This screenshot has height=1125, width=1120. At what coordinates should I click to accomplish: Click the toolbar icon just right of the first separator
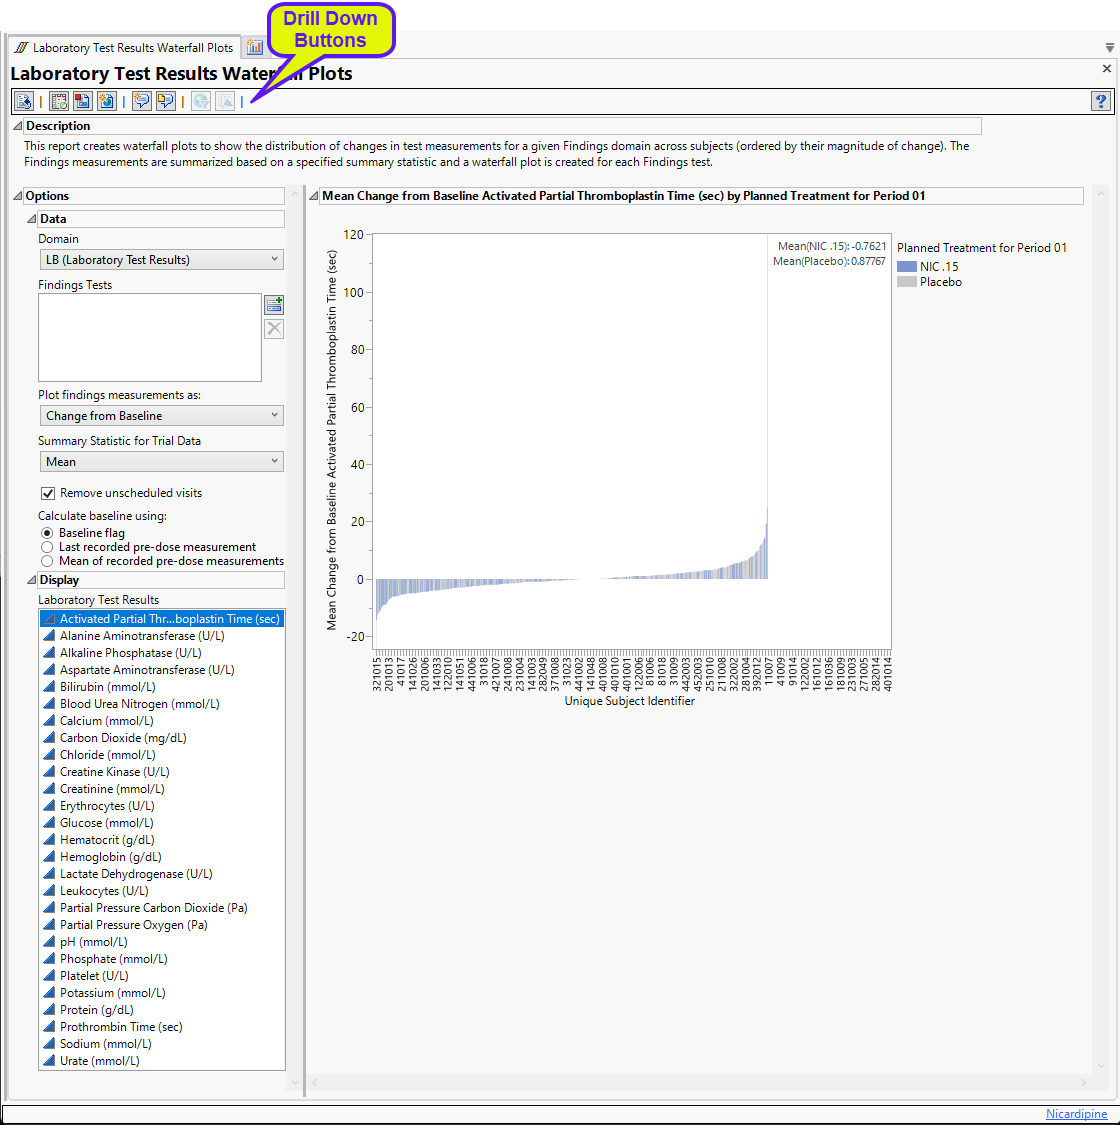(x=59, y=101)
